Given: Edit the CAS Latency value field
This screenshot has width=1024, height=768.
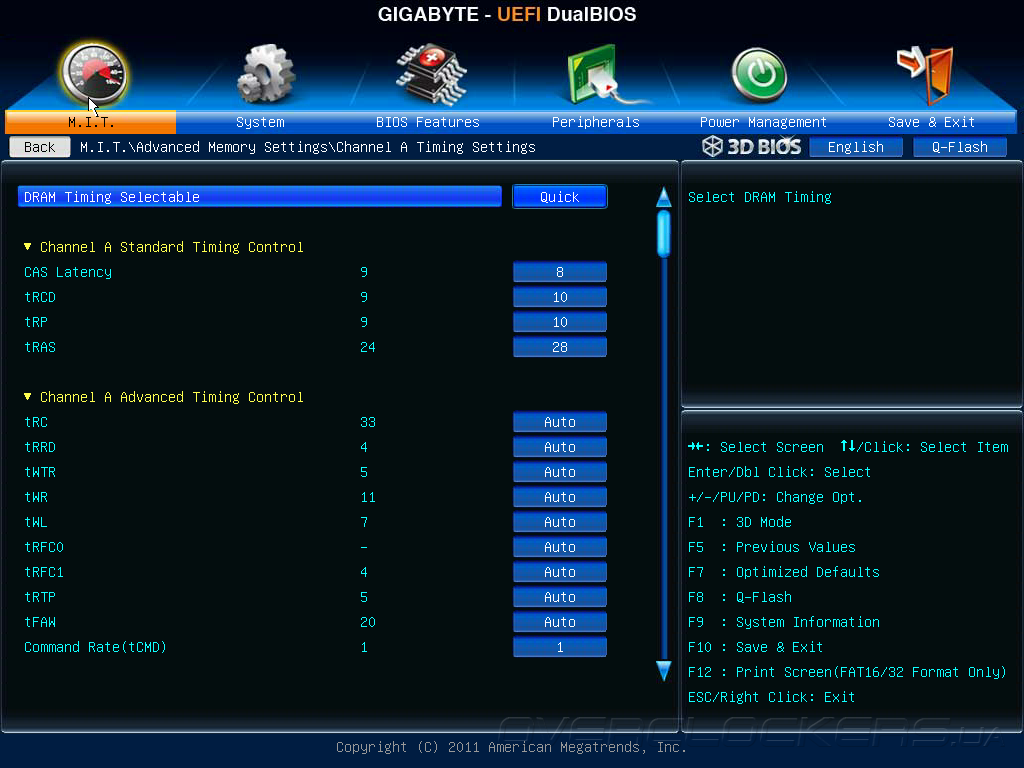Looking at the screenshot, I should pyautogui.click(x=560, y=272).
